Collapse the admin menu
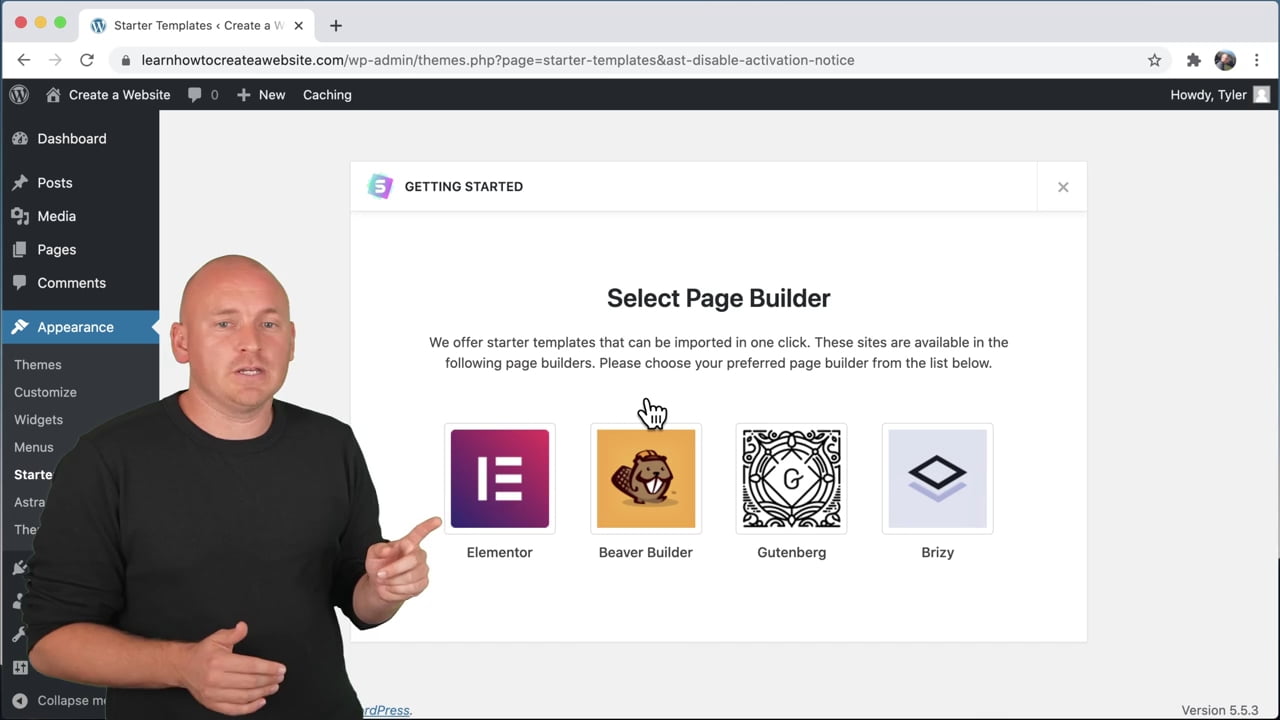 (60, 700)
